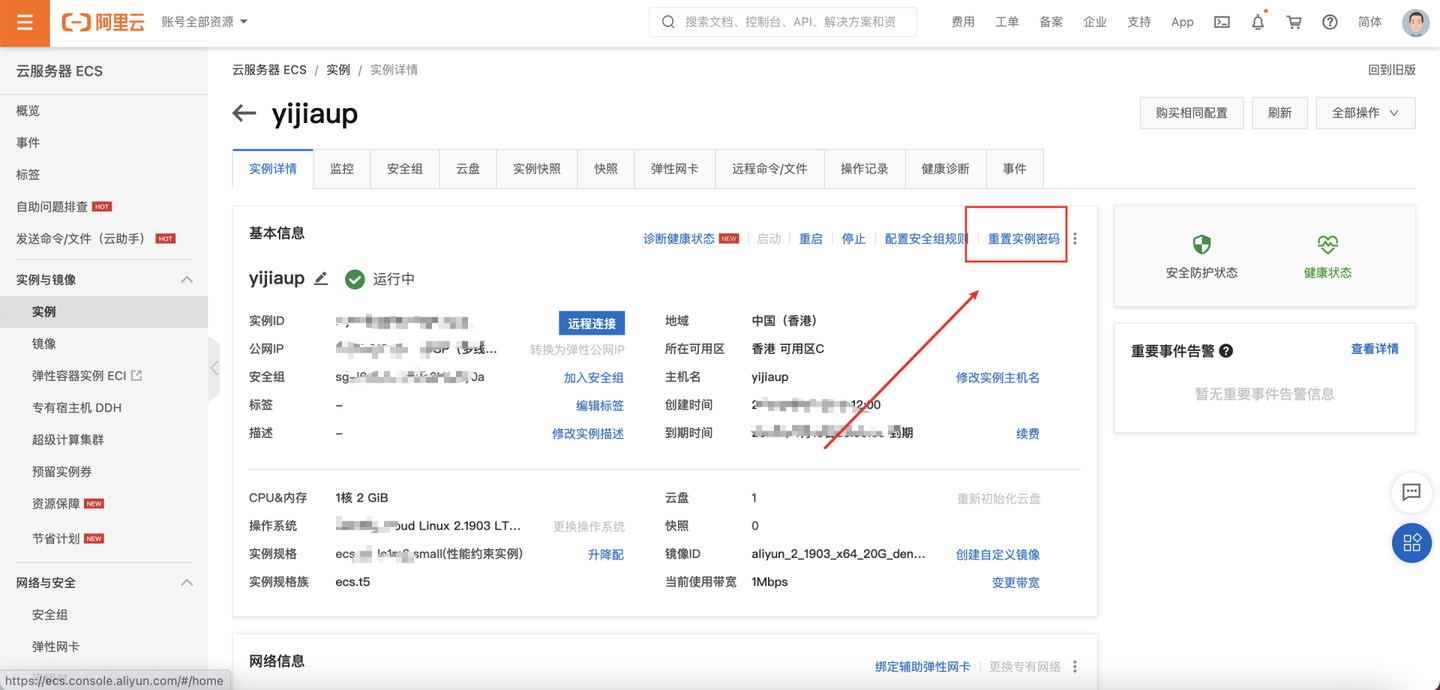
Task: Open the Cloud Shell terminal icon
Action: pyautogui.click(x=1222, y=22)
